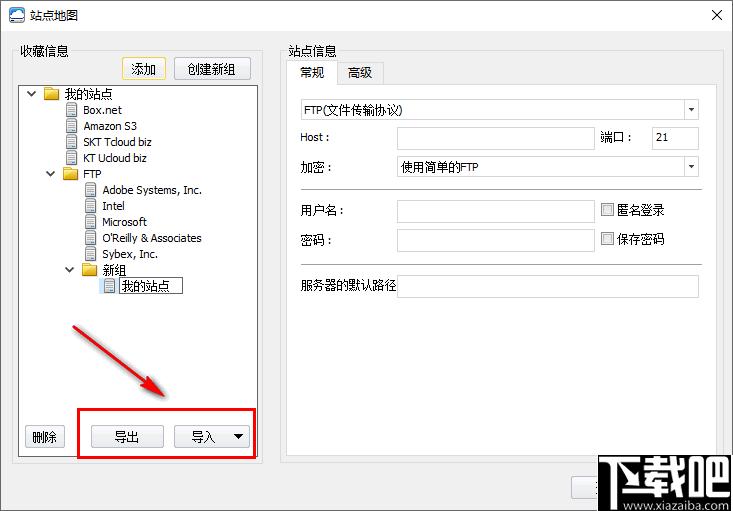The height and width of the screenshot is (511, 733).
Task: Select the Box.net tree entry
Action: 102,110
